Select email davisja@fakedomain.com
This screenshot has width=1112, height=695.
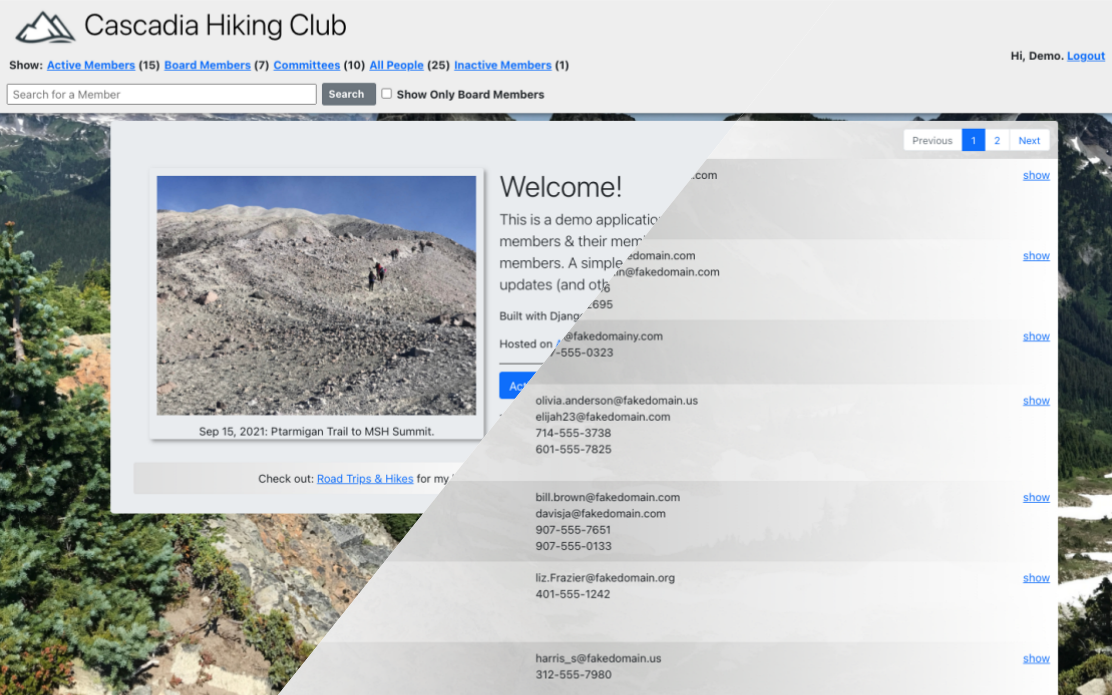pos(601,514)
